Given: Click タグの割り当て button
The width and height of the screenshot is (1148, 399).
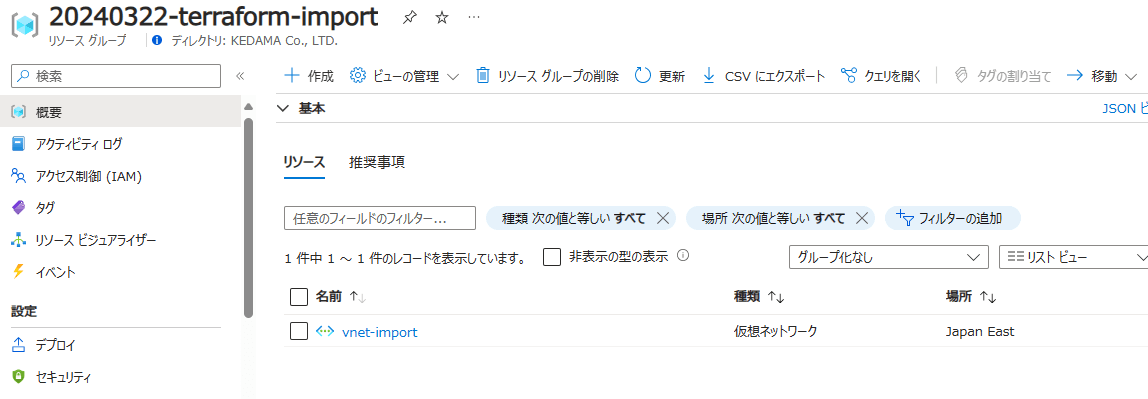Looking at the screenshot, I should 1002,76.
